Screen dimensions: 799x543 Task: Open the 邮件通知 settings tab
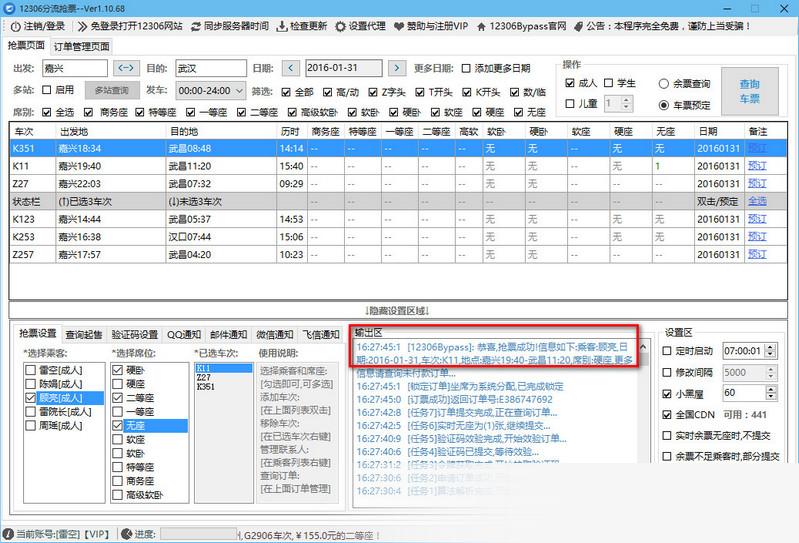[228, 334]
